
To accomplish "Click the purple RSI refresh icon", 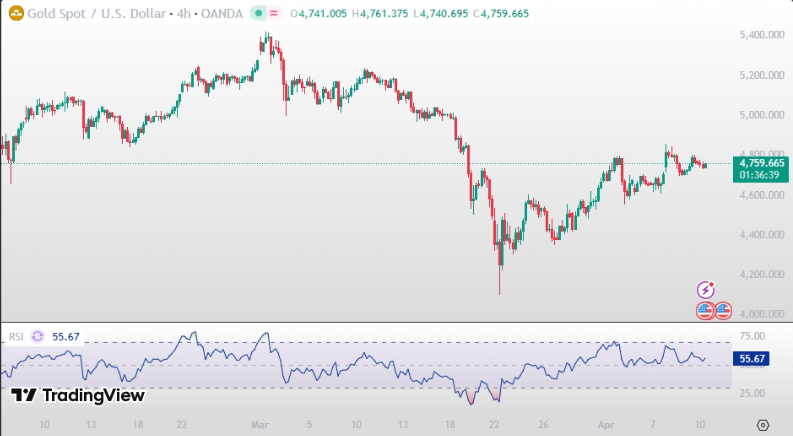I will point(38,338).
